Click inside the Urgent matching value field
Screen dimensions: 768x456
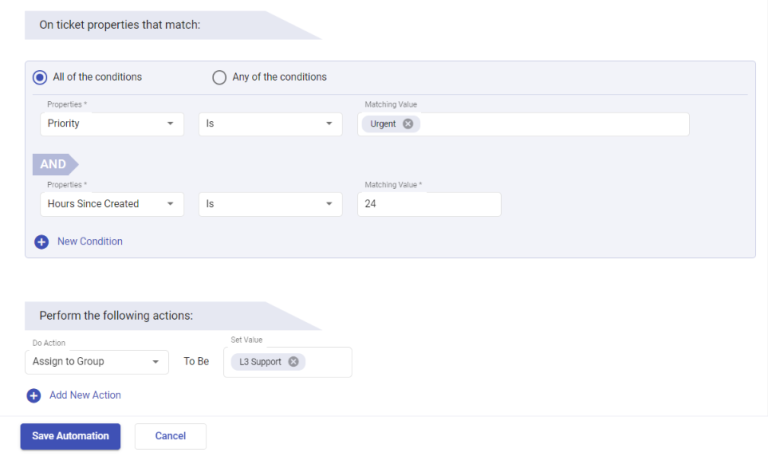[553, 124]
